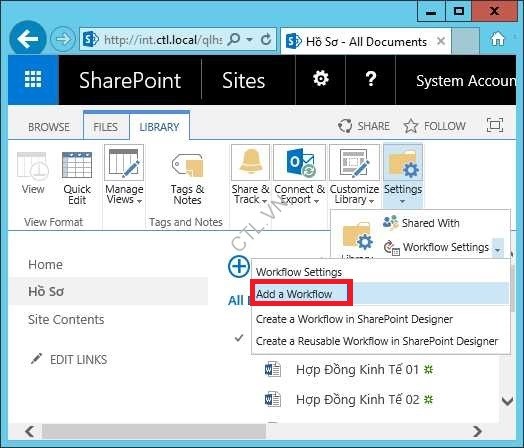Click the horizontal scrollbar left arrow
The width and height of the screenshot is (524, 448).
[x=30, y=431]
